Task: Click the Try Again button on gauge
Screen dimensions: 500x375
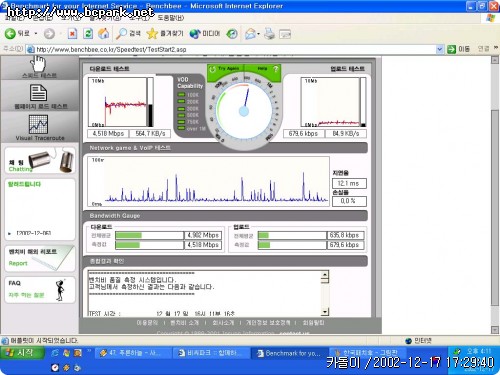Action: [x=225, y=69]
